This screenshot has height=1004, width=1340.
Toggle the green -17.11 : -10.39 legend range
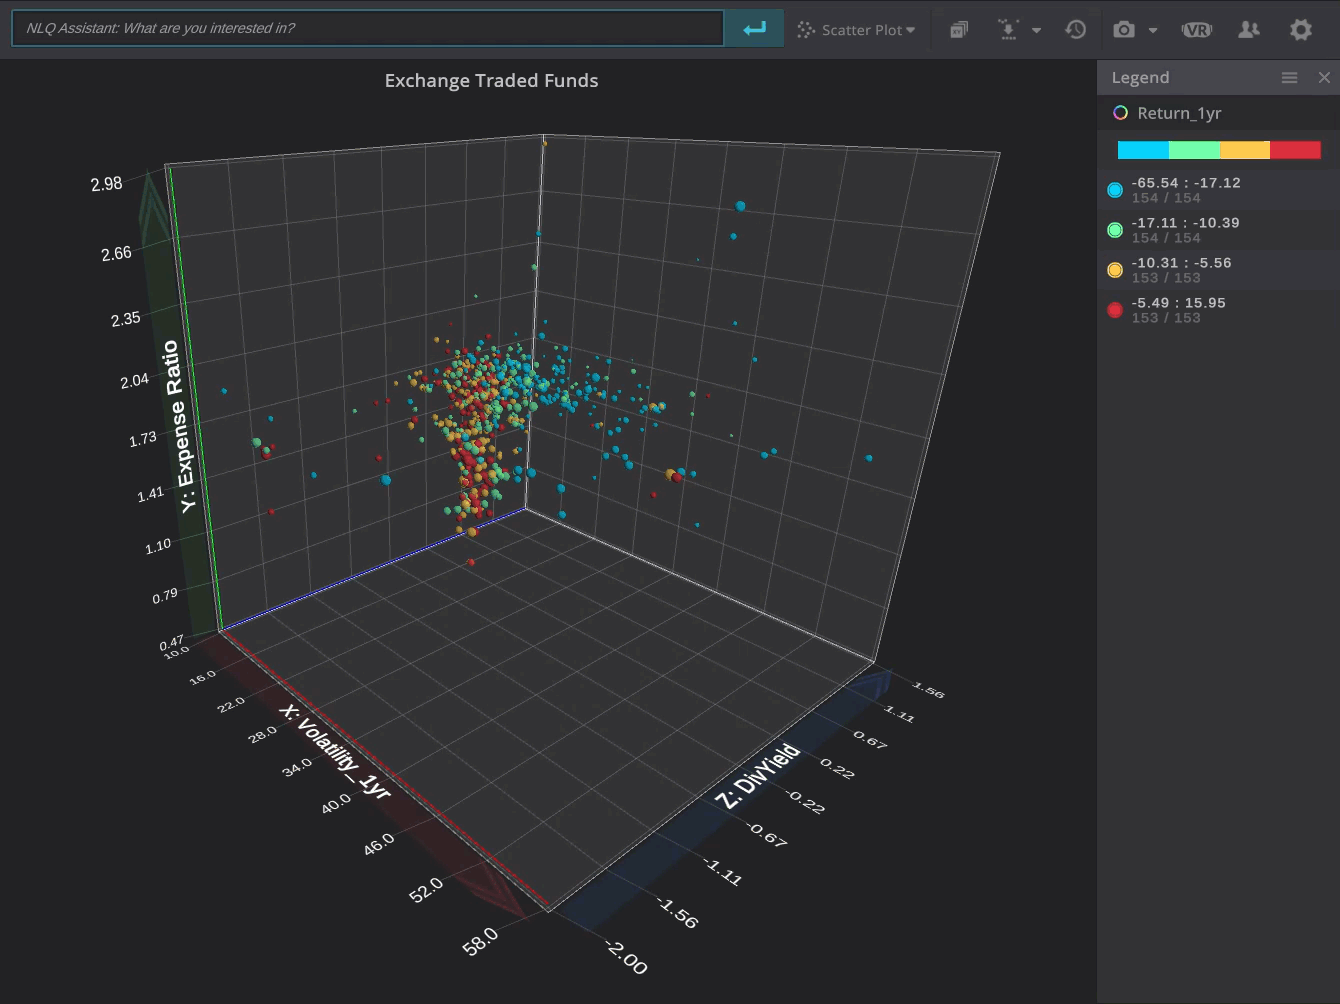point(1115,230)
